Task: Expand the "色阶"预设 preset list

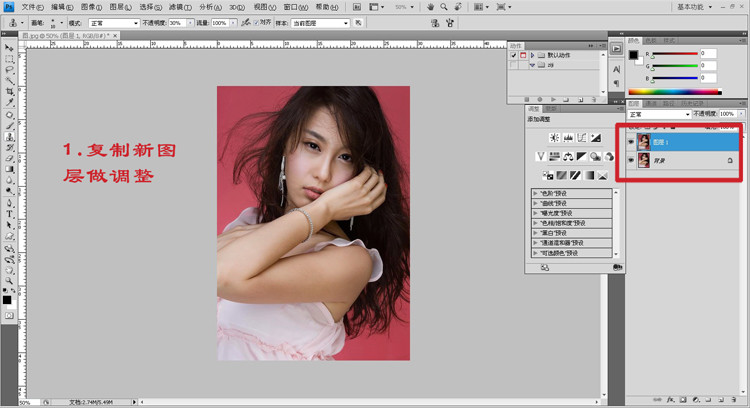Action: coord(536,192)
